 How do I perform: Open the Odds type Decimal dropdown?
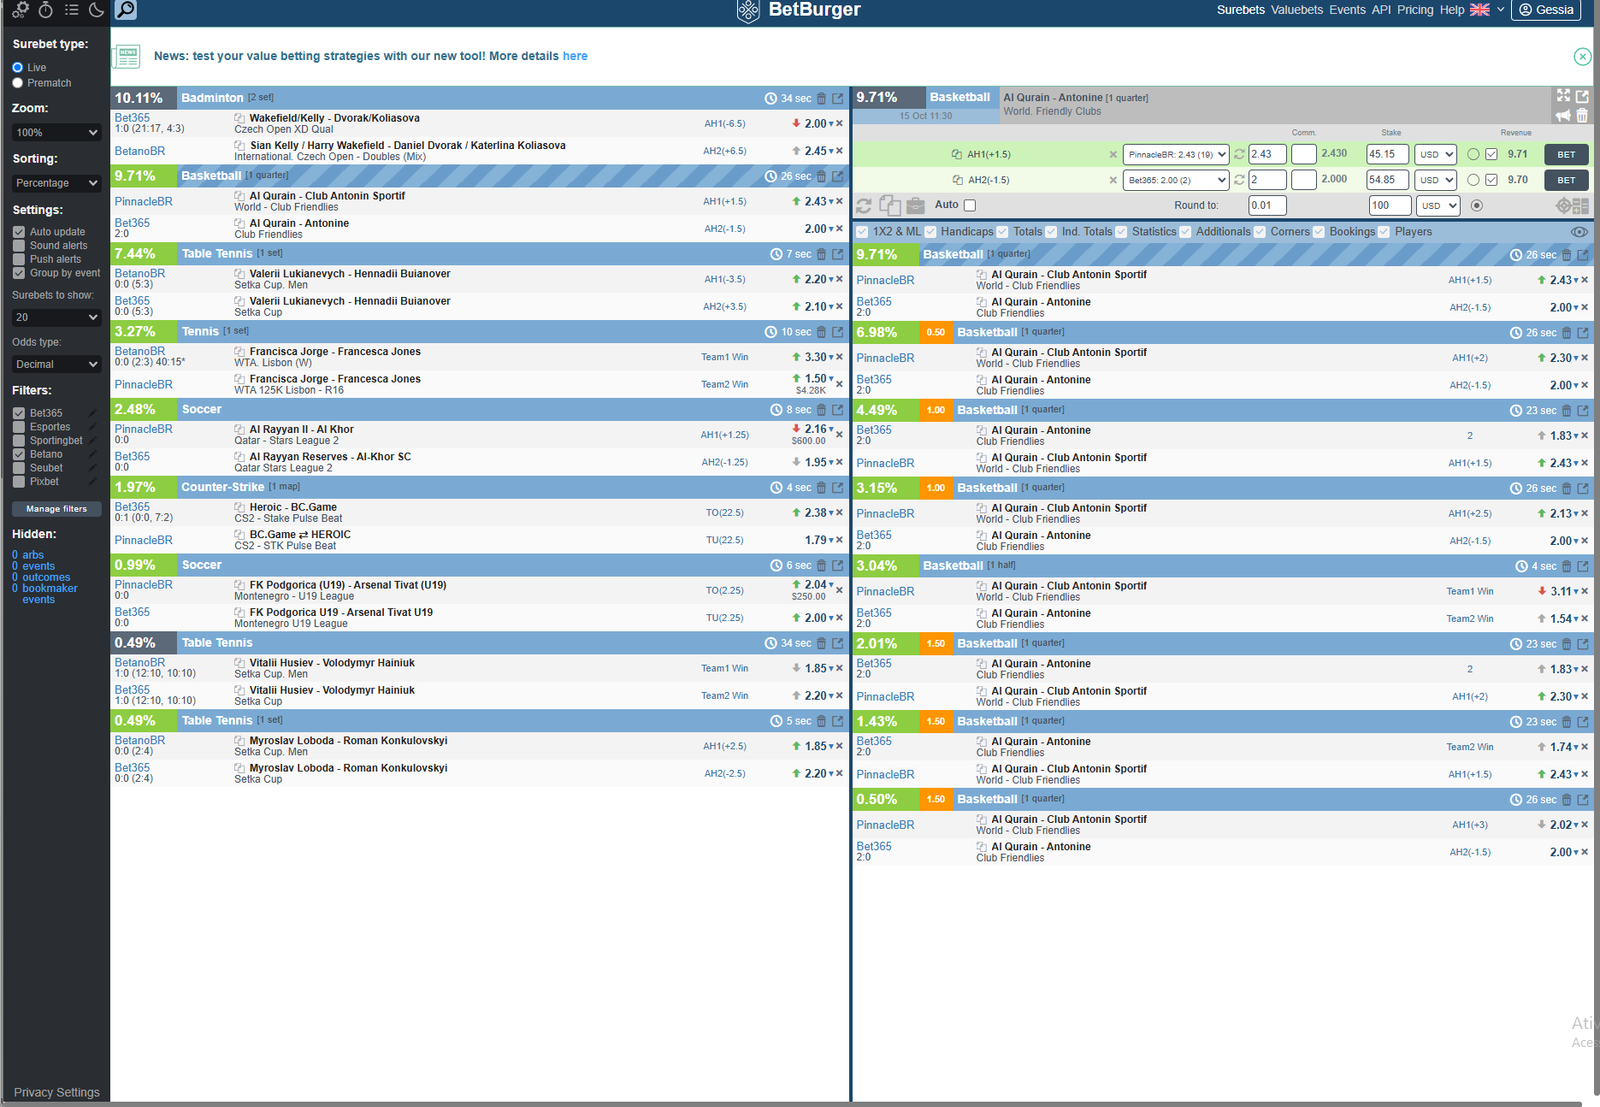click(56, 364)
